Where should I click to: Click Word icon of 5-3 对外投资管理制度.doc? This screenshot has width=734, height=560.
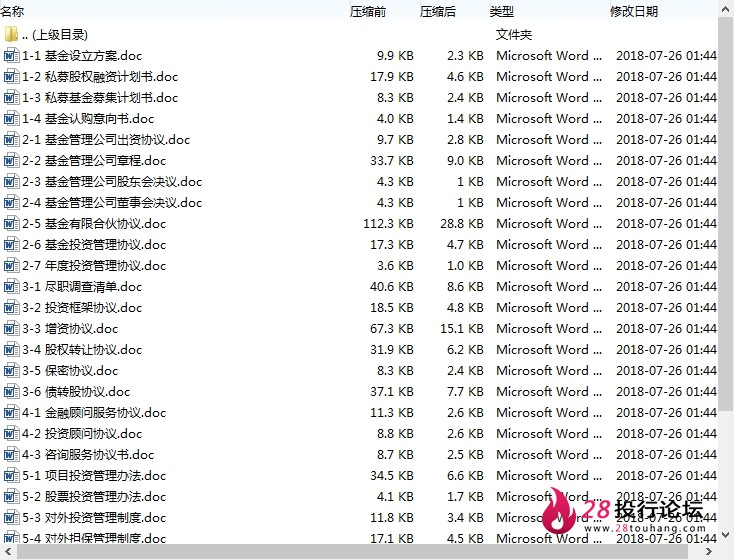click(11, 517)
